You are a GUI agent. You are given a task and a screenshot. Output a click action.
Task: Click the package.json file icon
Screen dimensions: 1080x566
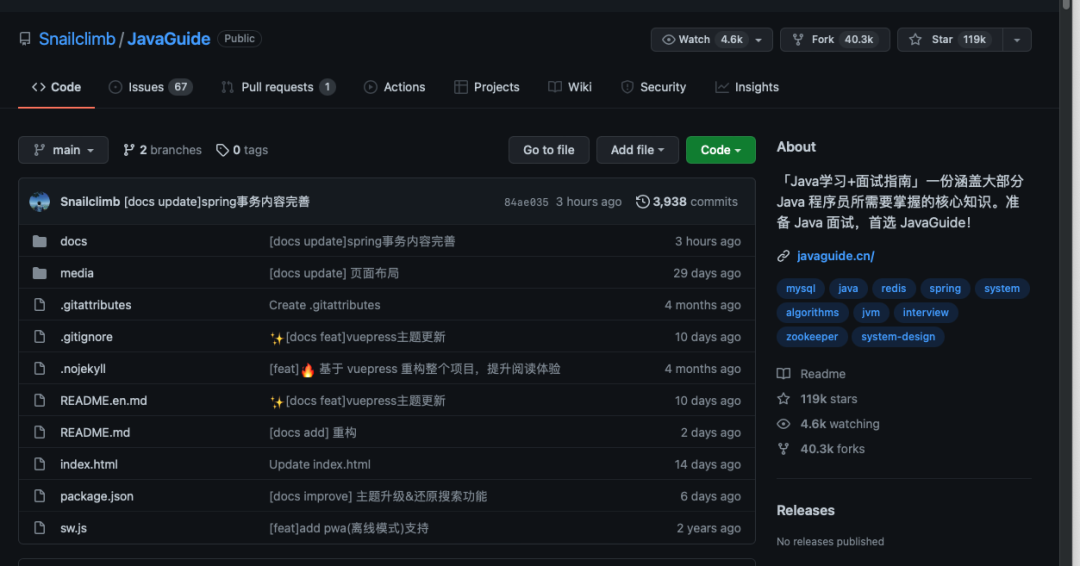pos(40,496)
